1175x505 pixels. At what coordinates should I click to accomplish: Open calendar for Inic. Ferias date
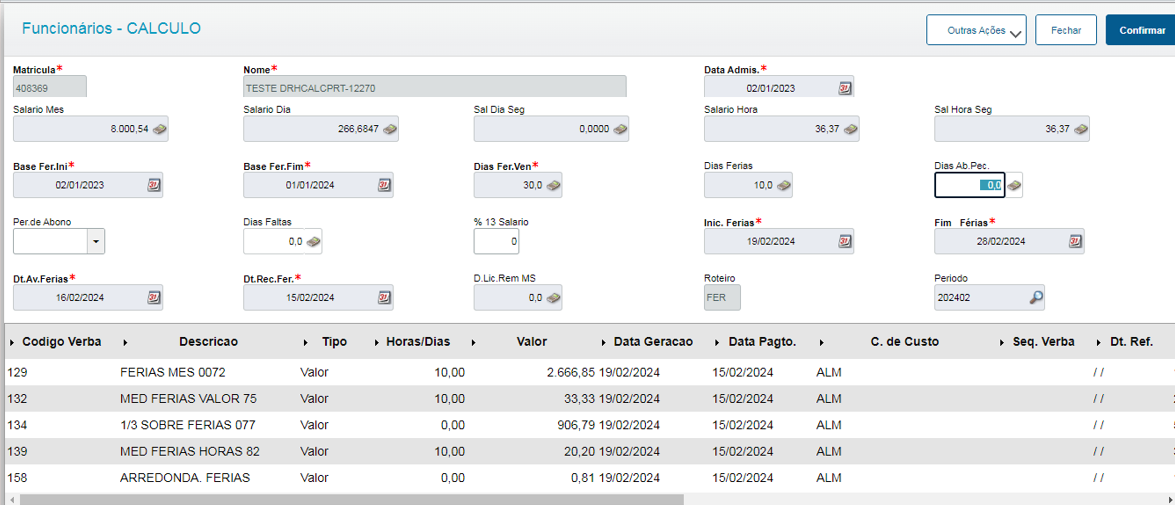point(845,241)
